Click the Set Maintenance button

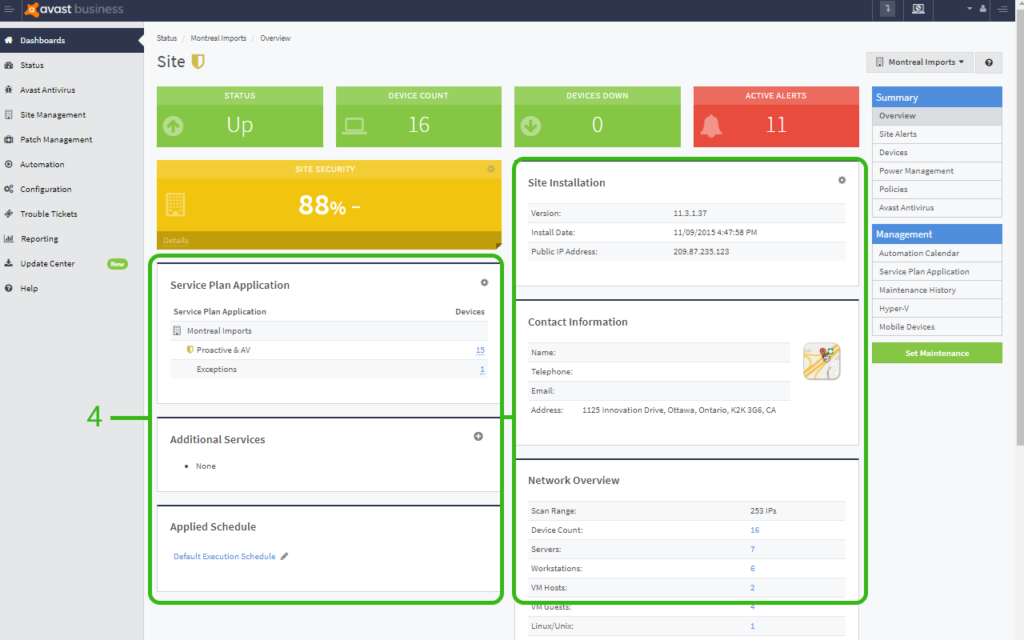pyautogui.click(x=936, y=353)
